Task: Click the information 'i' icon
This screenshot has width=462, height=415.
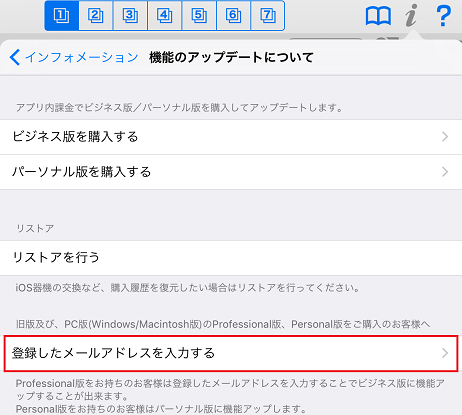Action: coord(411,15)
